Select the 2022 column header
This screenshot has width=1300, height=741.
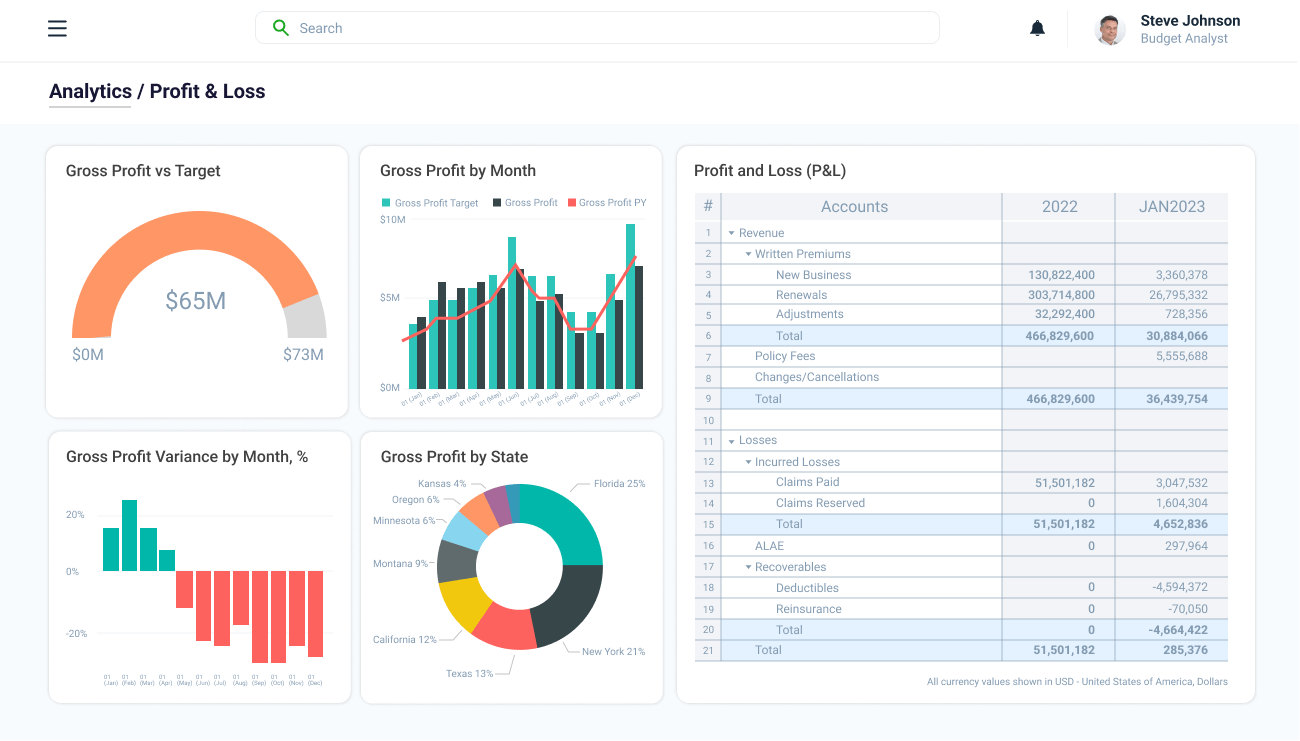click(x=1059, y=207)
